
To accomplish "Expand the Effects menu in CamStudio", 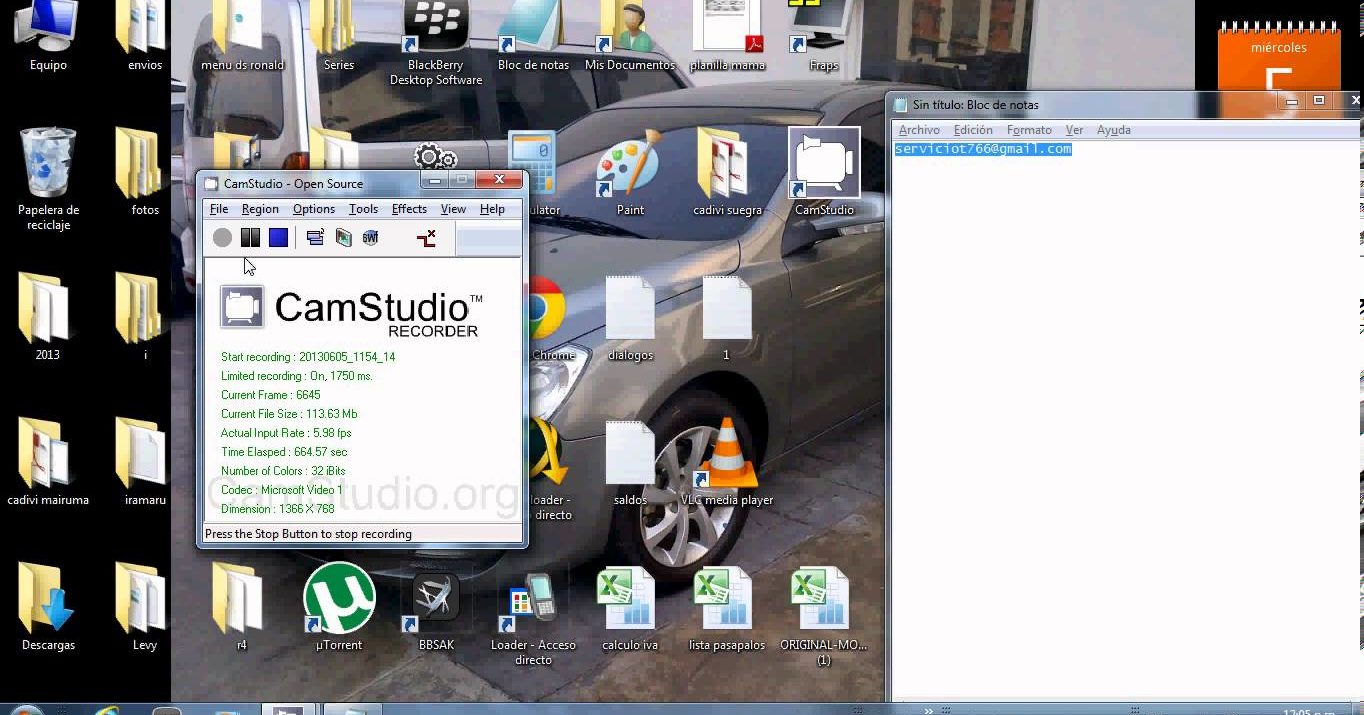I will 409,209.
